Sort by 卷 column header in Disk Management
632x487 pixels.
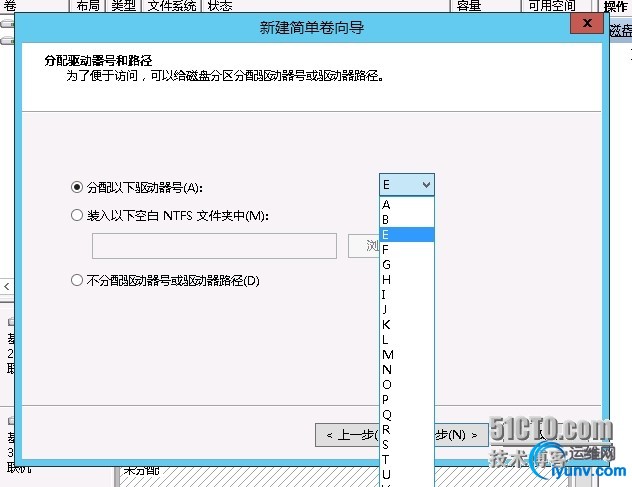pos(34,5)
